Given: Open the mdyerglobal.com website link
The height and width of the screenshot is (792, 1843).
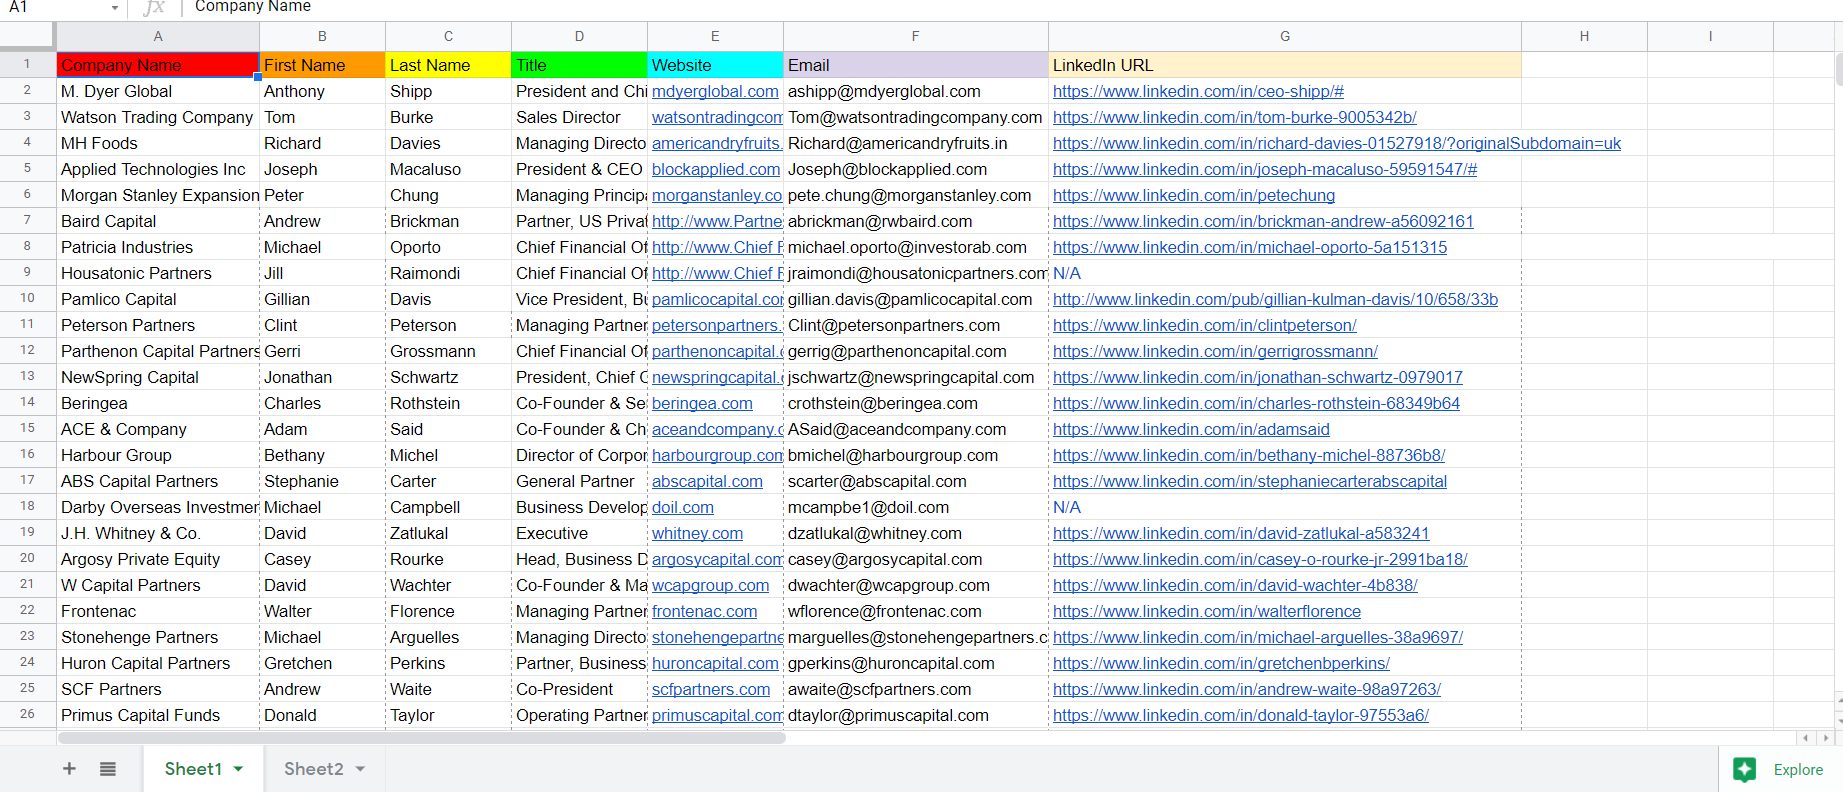Looking at the screenshot, I should point(715,91).
